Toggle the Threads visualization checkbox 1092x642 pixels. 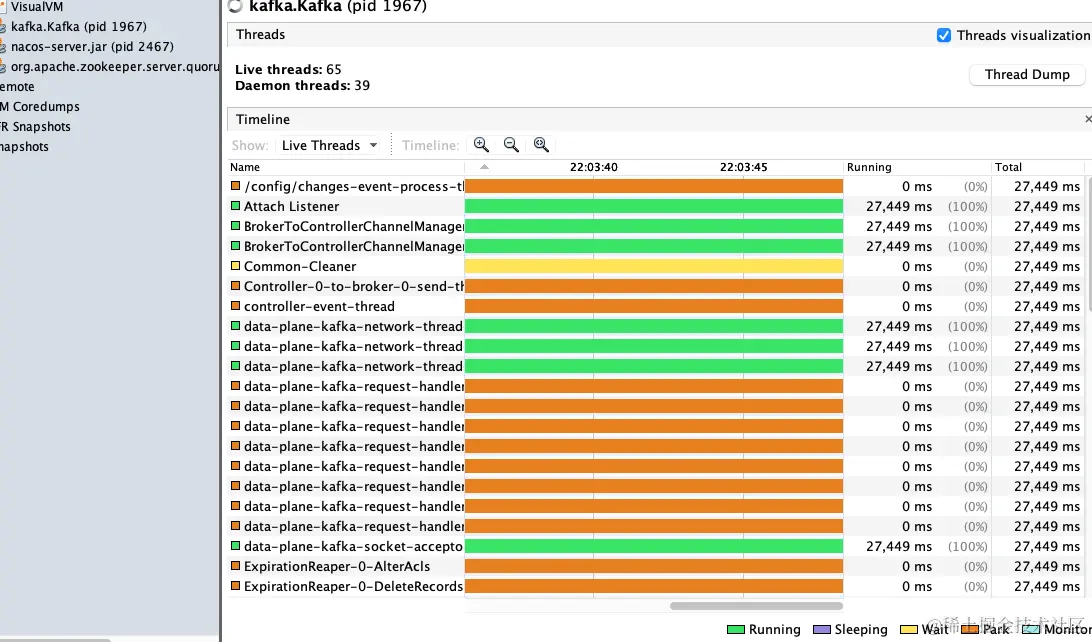(x=944, y=36)
